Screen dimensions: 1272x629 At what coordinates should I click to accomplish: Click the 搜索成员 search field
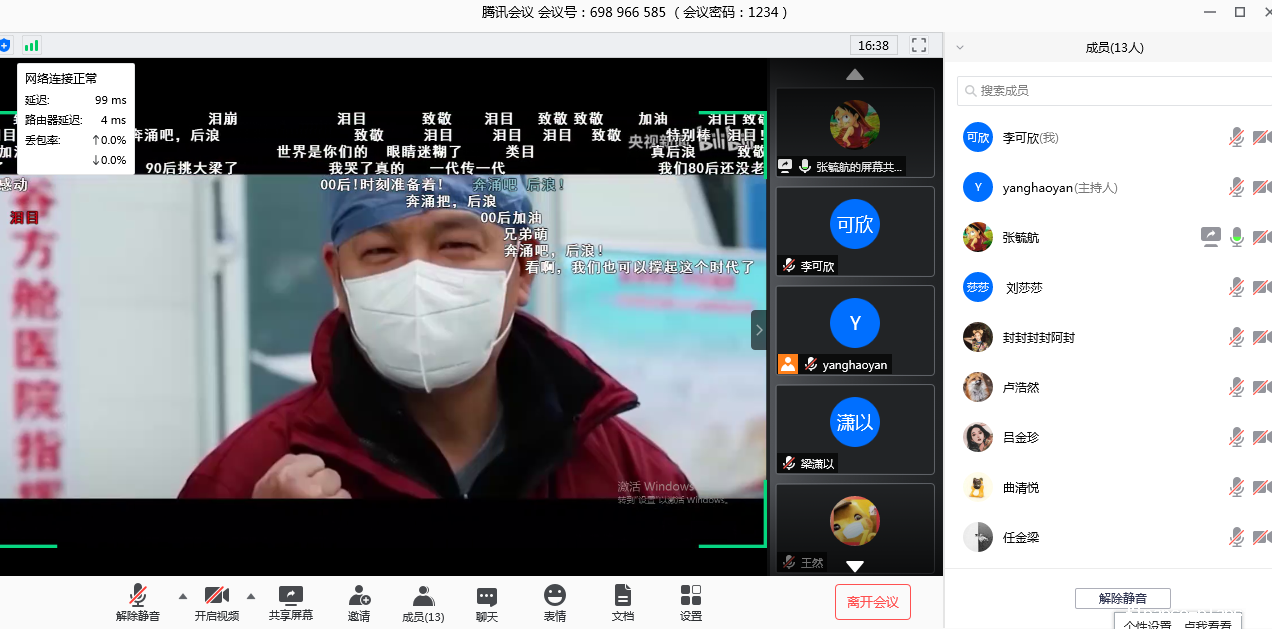coord(1110,91)
